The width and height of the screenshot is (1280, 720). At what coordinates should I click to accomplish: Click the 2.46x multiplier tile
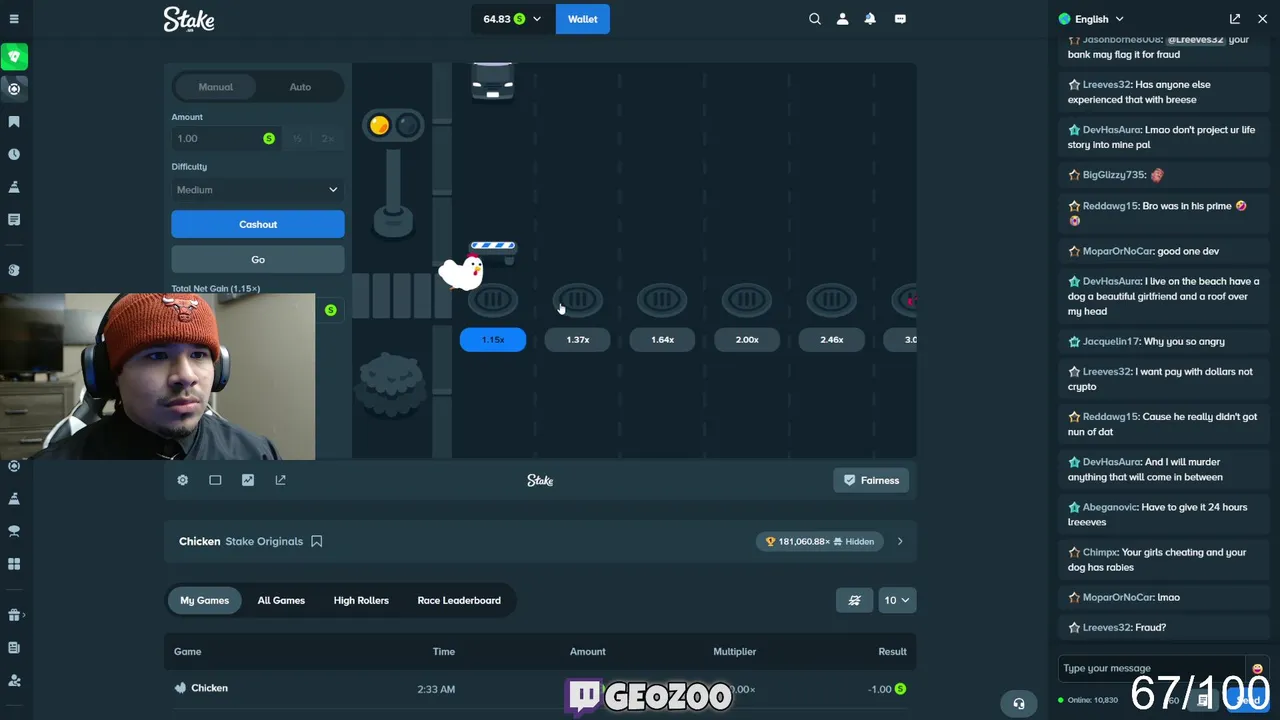tap(832, 340)
